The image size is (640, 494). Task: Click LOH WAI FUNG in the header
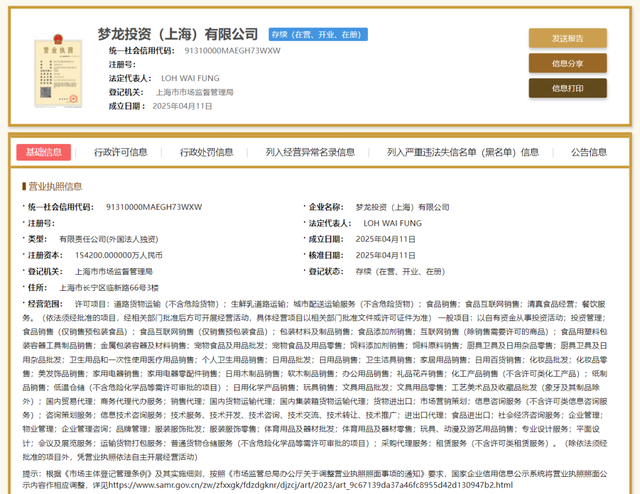pos(190,78)
